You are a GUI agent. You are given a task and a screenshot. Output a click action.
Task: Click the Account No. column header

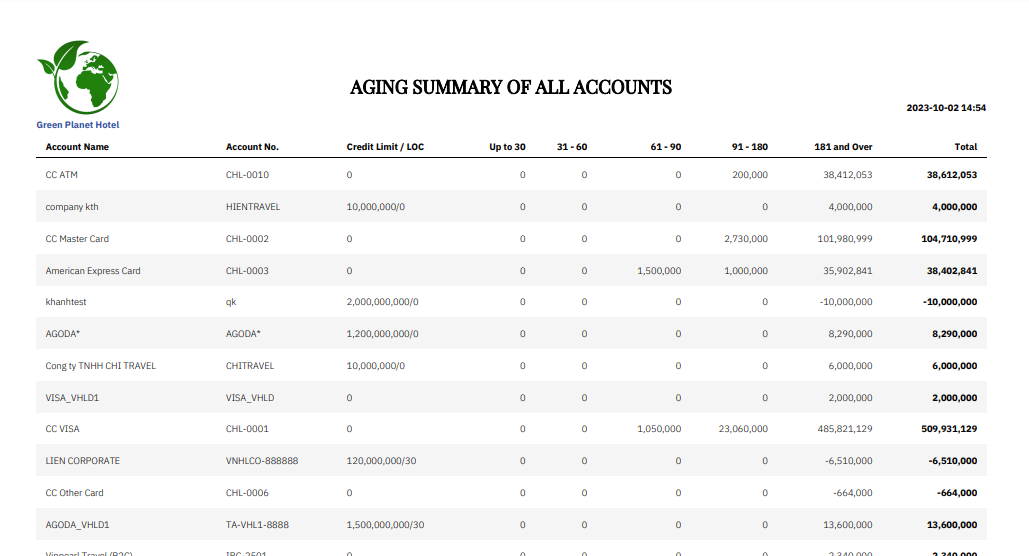[252, 147]
